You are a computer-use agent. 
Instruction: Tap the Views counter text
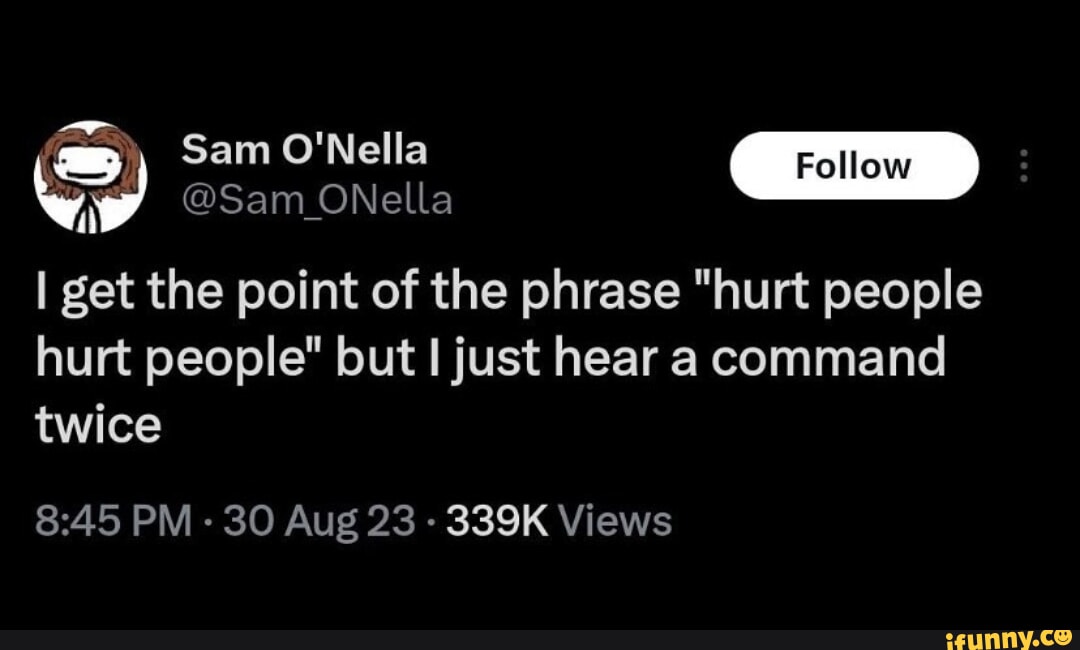point(614,519)
